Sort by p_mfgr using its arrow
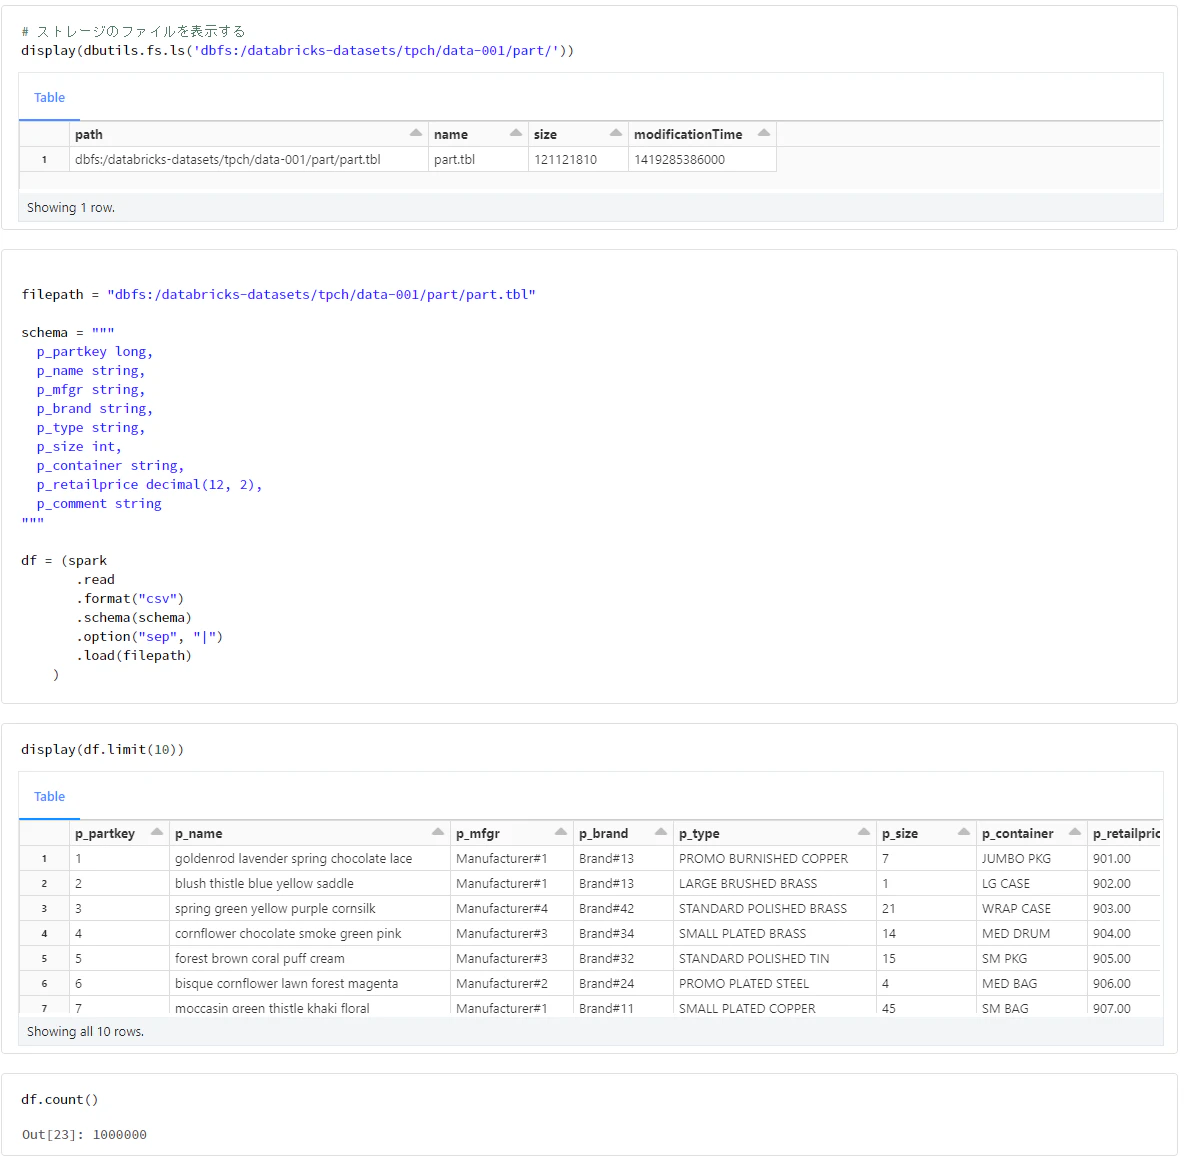1184x1161 pixels. click(x=560, y=833)
